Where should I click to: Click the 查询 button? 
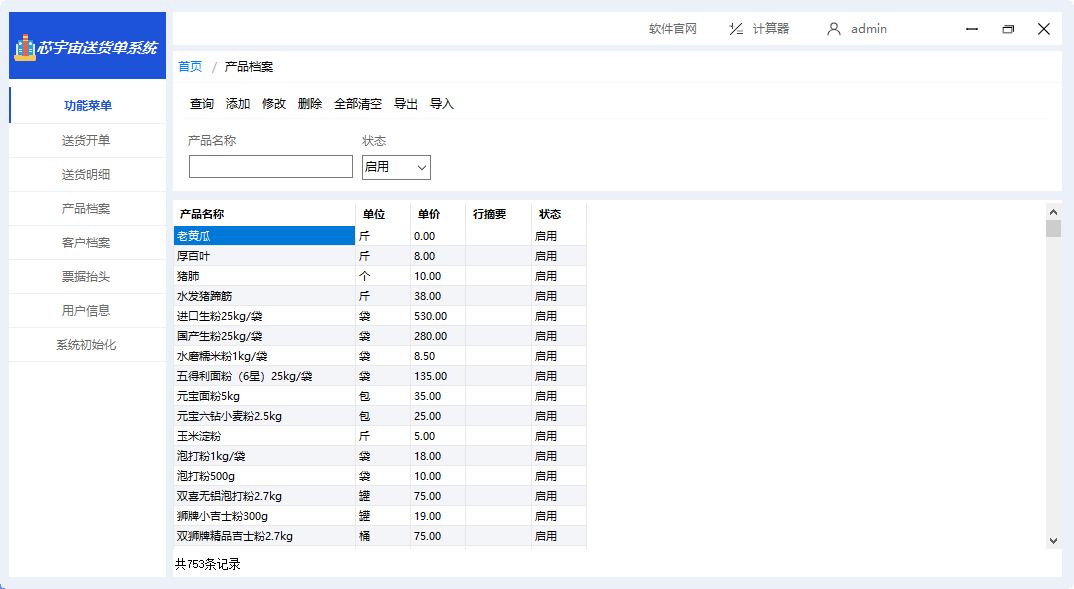point(202,103)
